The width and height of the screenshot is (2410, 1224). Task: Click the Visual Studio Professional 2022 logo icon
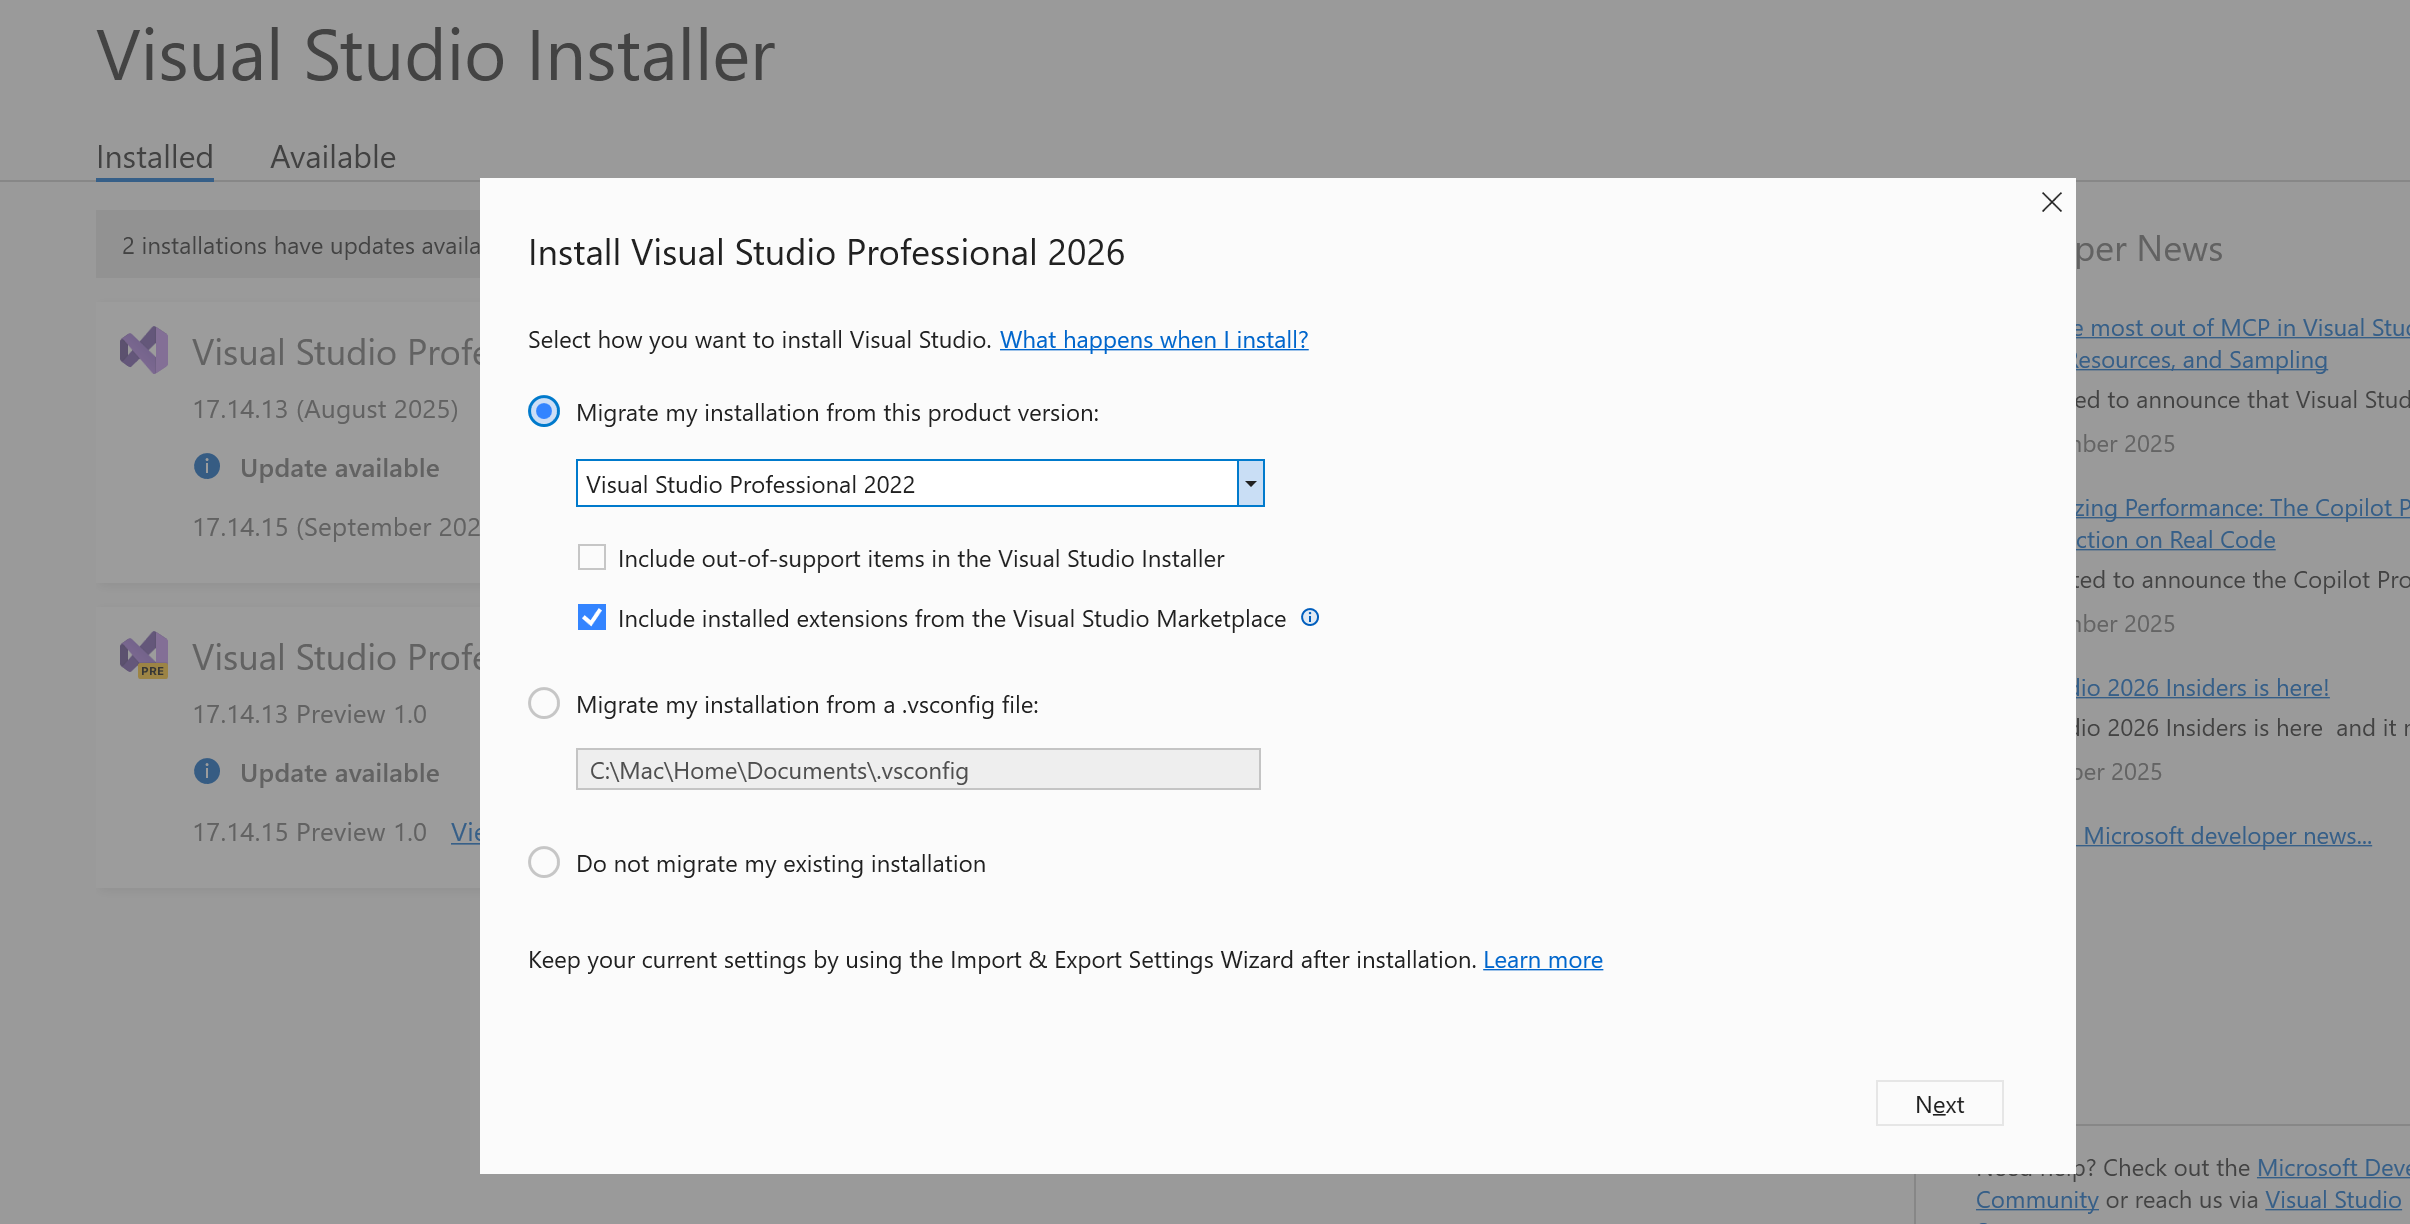pyautogui.click(x=145, y=351)
